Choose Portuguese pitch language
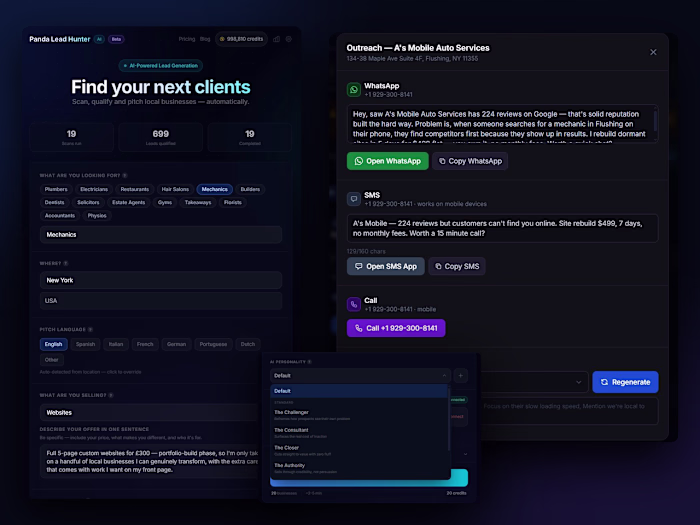Image resolution: width=700 pixels, height=525 pixels. (x=213, y=344)
